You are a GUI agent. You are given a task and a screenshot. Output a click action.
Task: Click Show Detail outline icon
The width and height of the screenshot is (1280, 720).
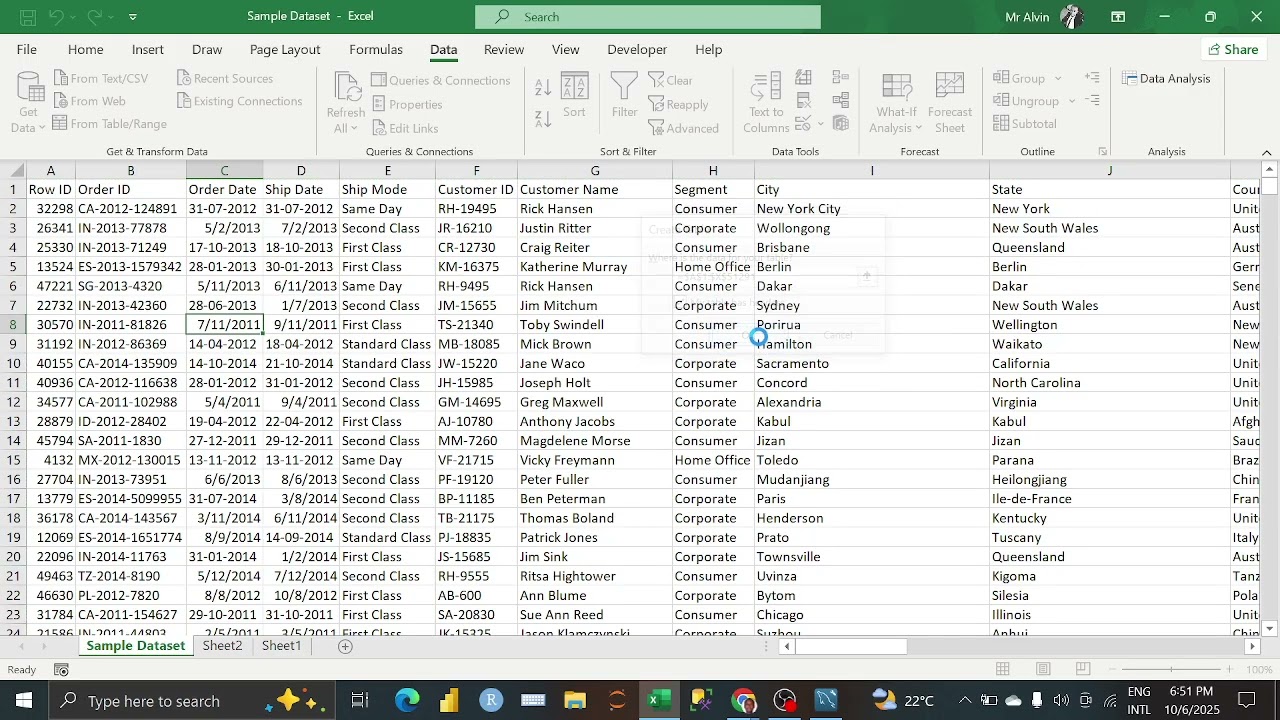coord(1092,78)
